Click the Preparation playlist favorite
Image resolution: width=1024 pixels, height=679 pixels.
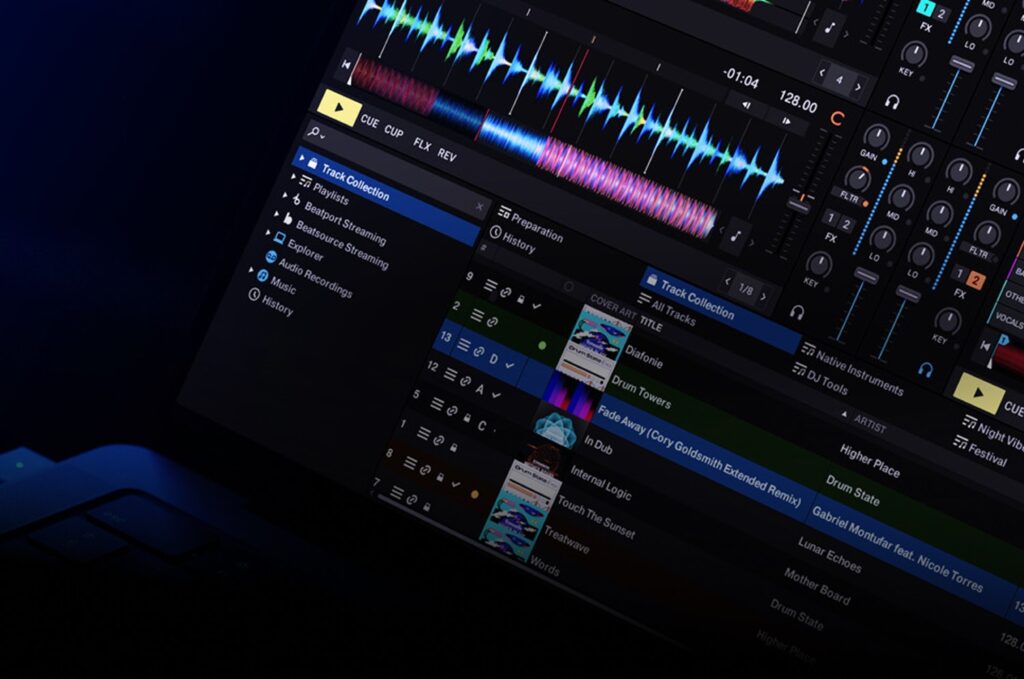point(536,228)
